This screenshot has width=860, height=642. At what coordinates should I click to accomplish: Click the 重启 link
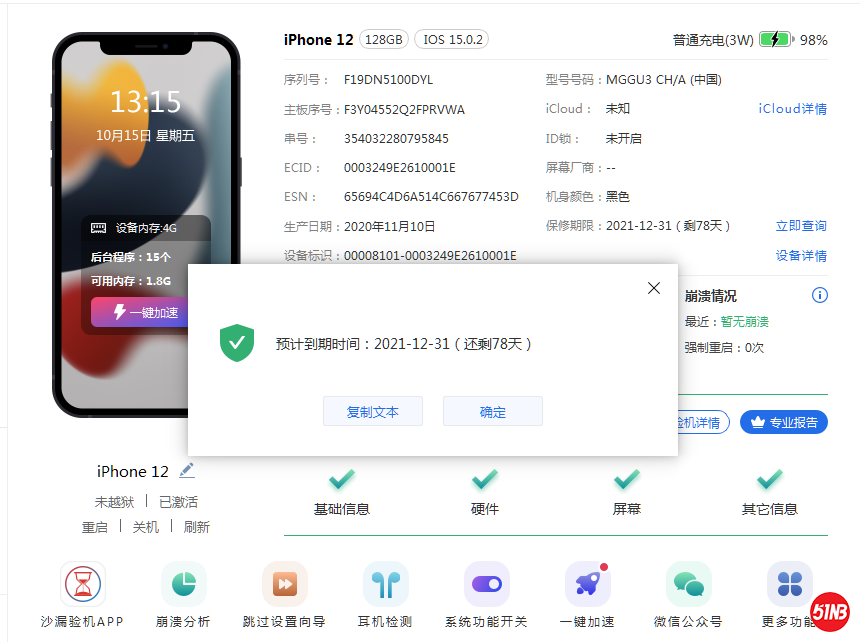95,527
